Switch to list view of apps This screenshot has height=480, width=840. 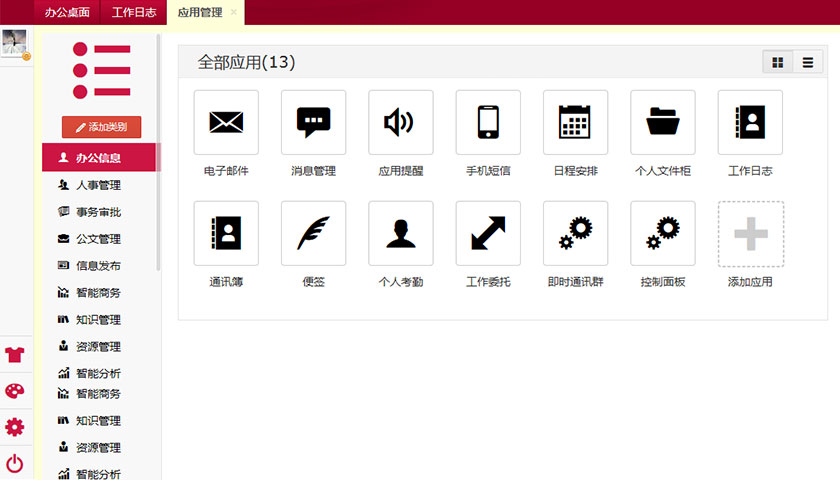click(808, 63)
